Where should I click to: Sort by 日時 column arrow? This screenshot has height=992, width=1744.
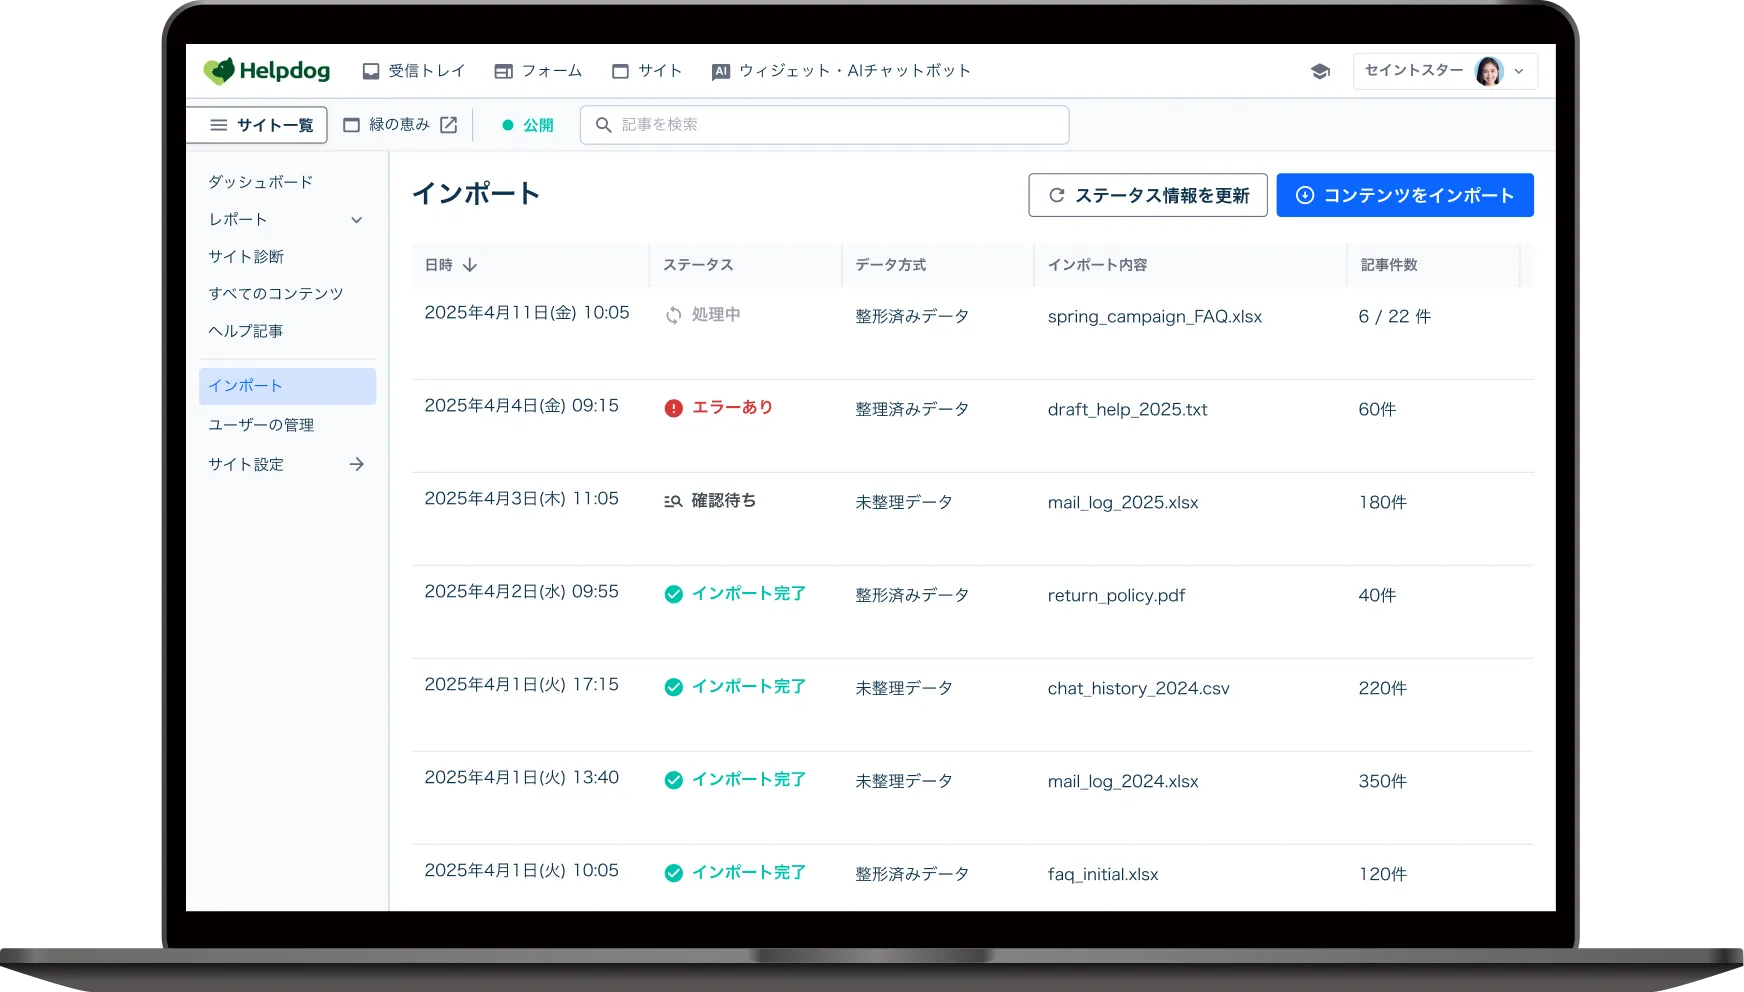click(x=470, y=265)
